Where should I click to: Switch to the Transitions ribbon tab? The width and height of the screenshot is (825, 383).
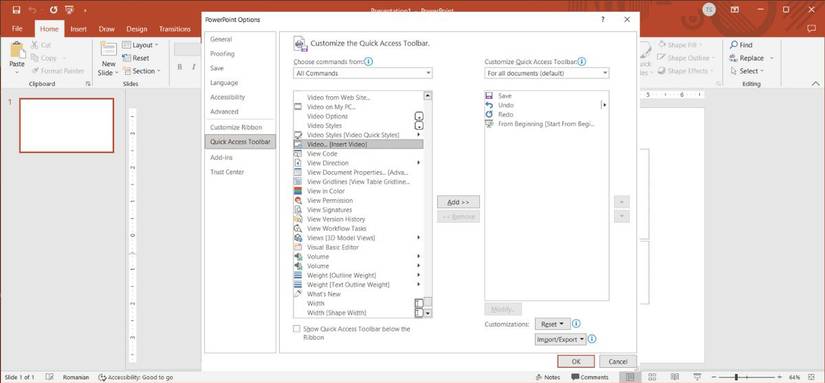click(x=175, y=29)
